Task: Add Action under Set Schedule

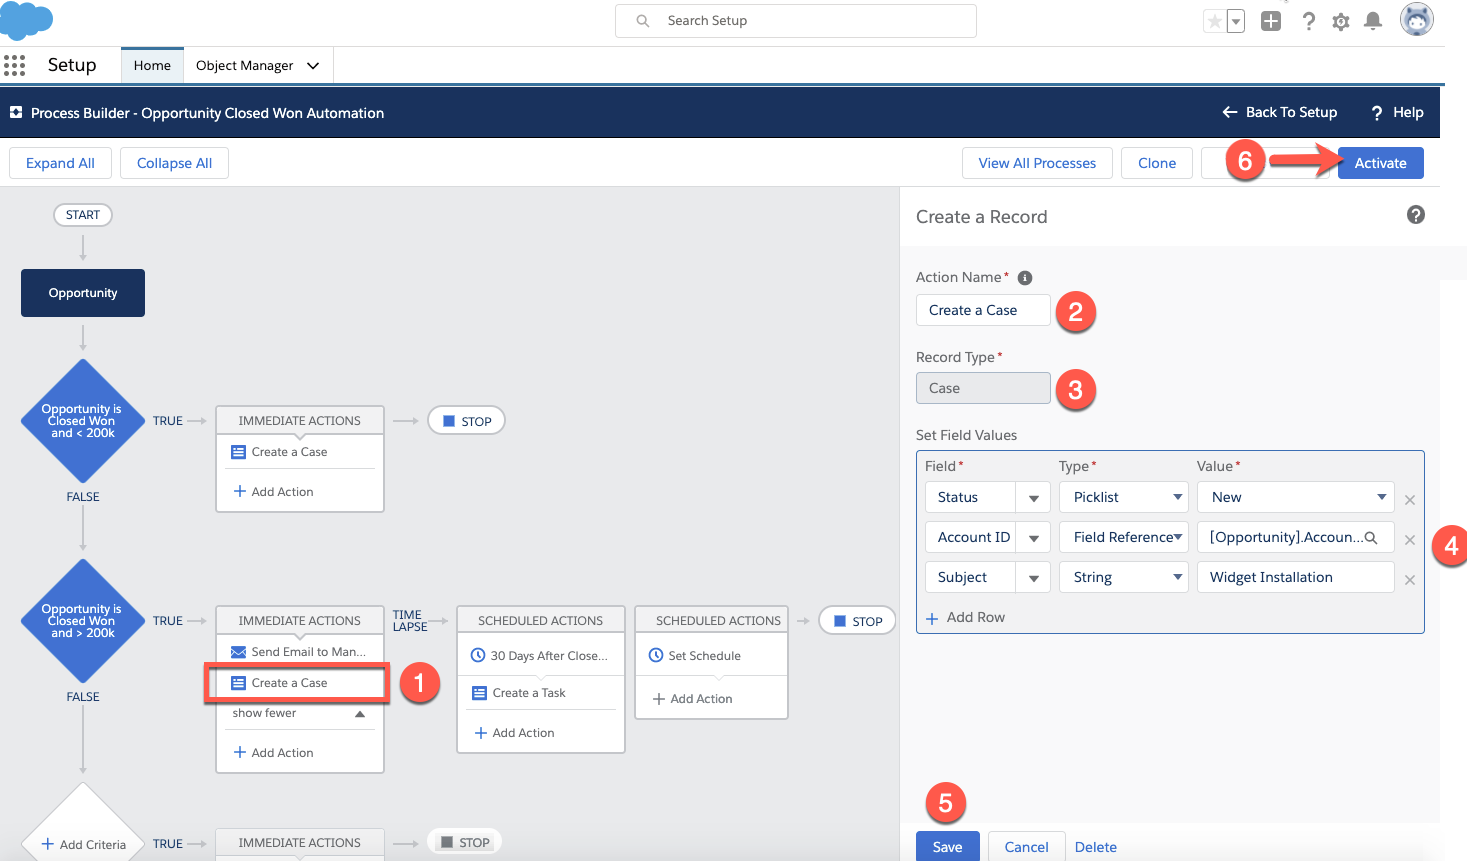Action: (692, 698)
